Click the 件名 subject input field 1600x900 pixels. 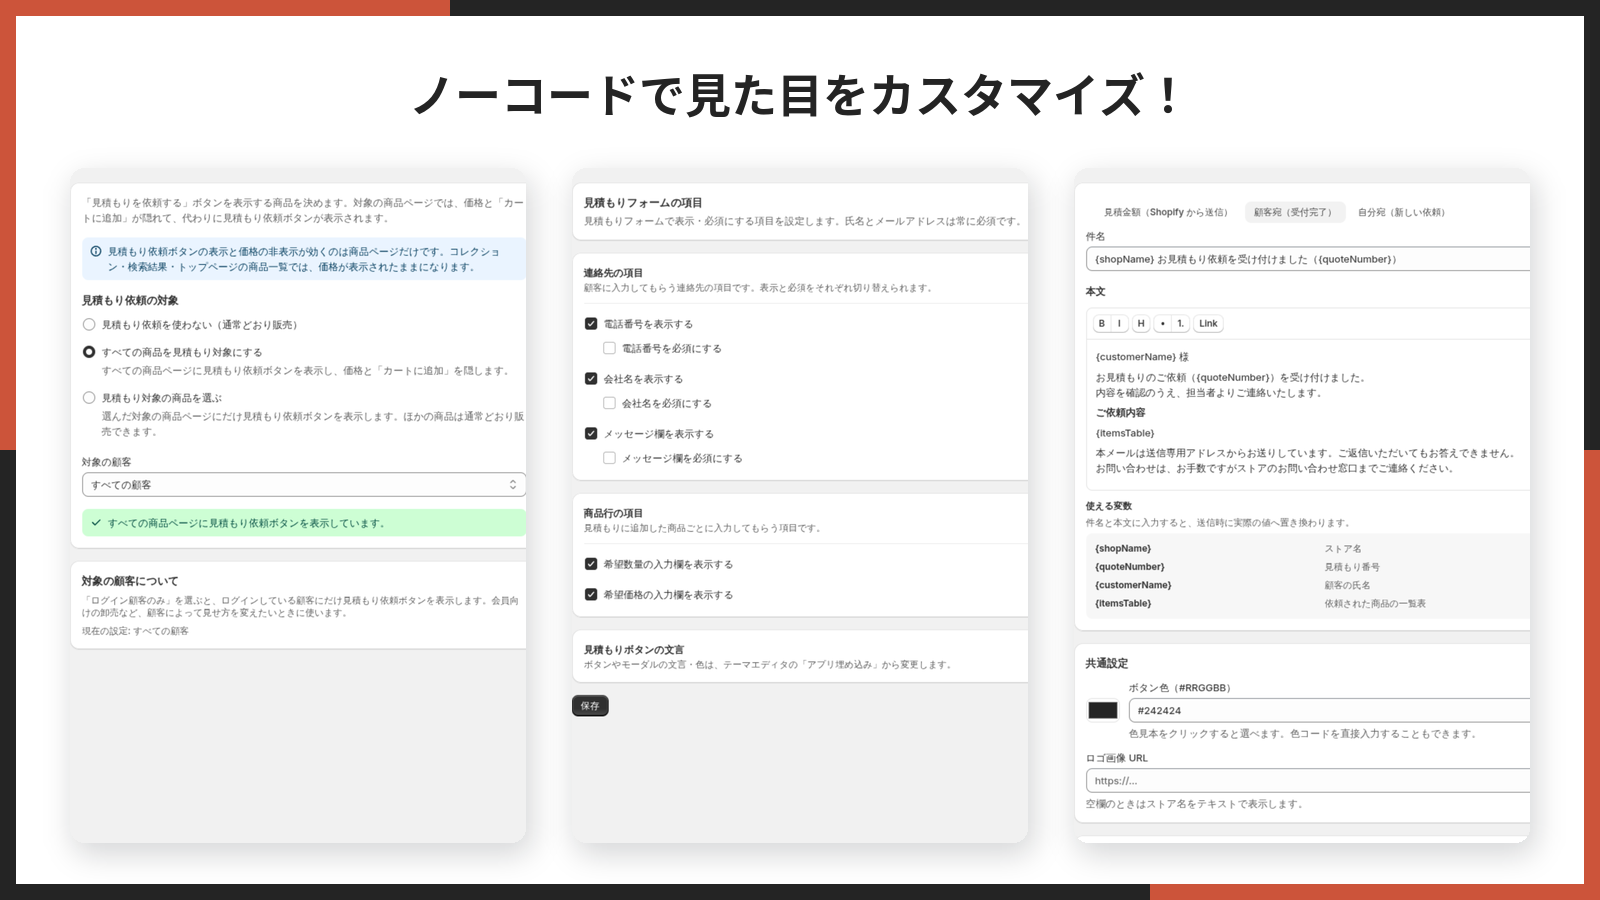coord(1308,259)
